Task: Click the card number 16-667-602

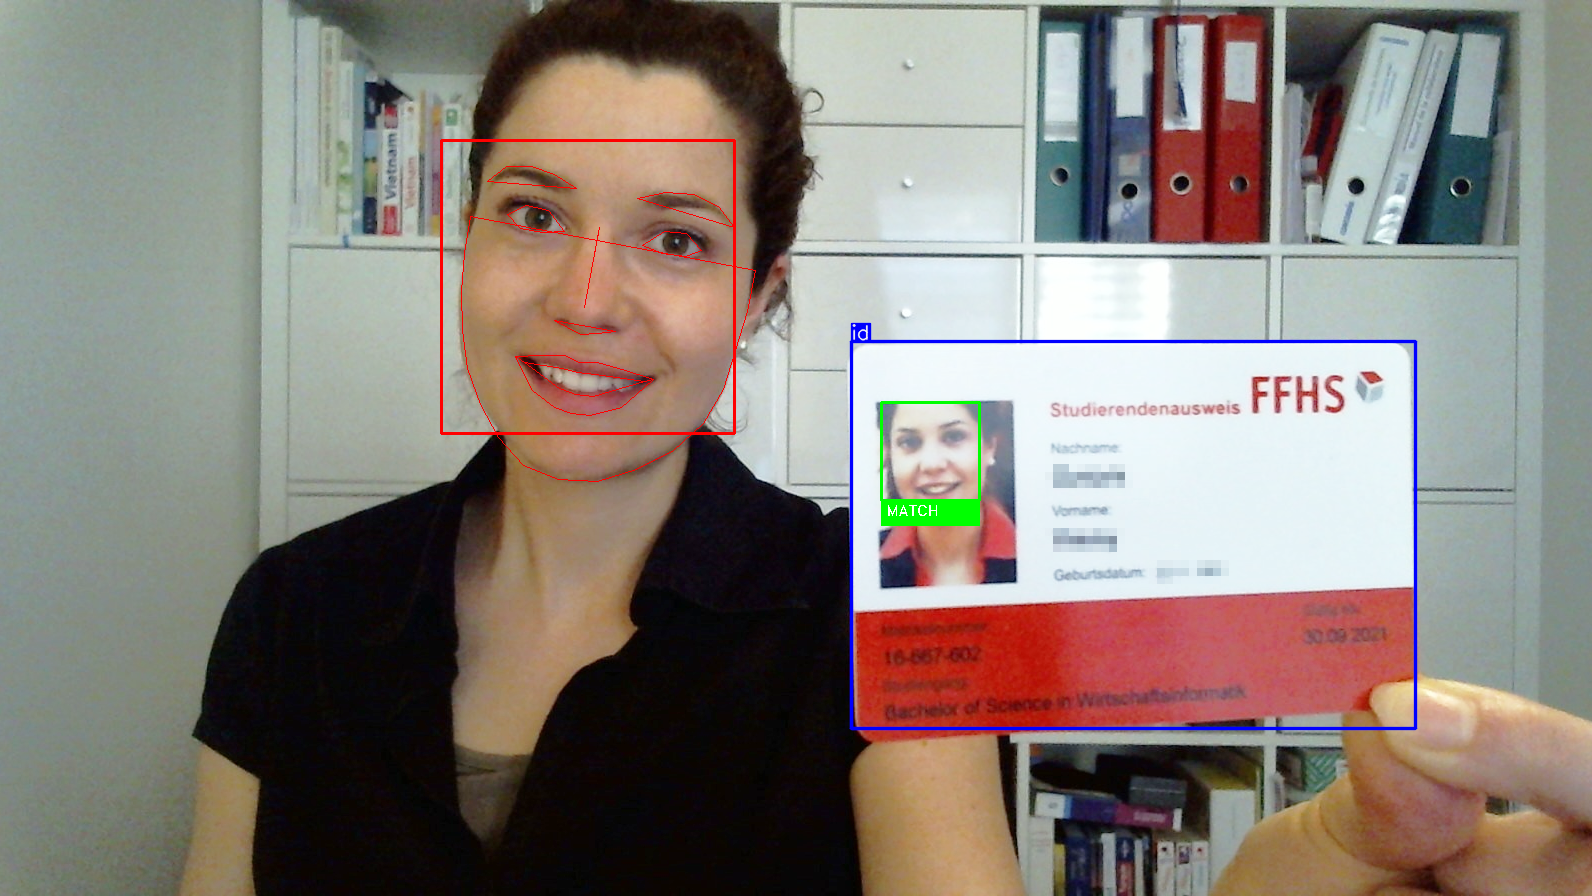Action: coord(932,656)
